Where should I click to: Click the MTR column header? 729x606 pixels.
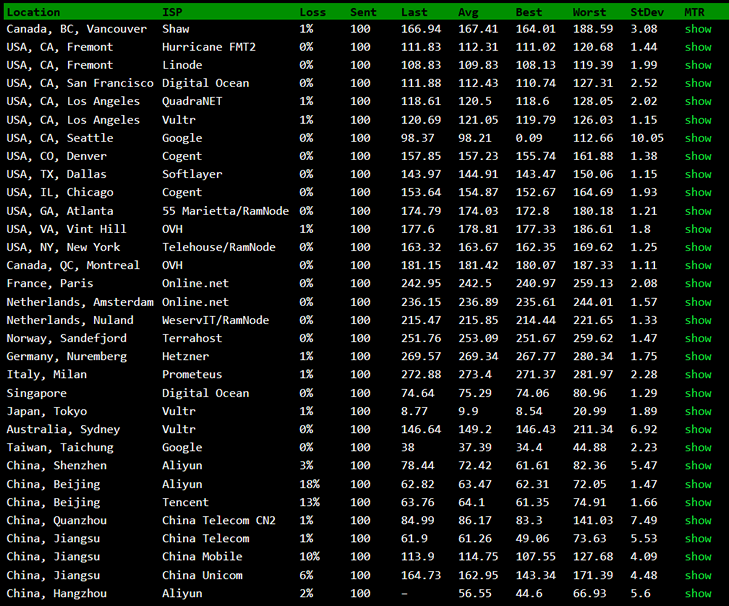click(694, 13)
